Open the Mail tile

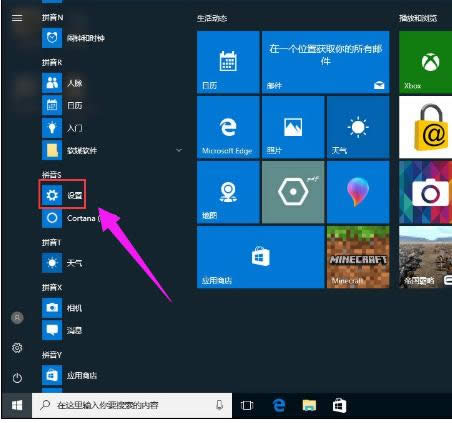[x=325, y=62]
